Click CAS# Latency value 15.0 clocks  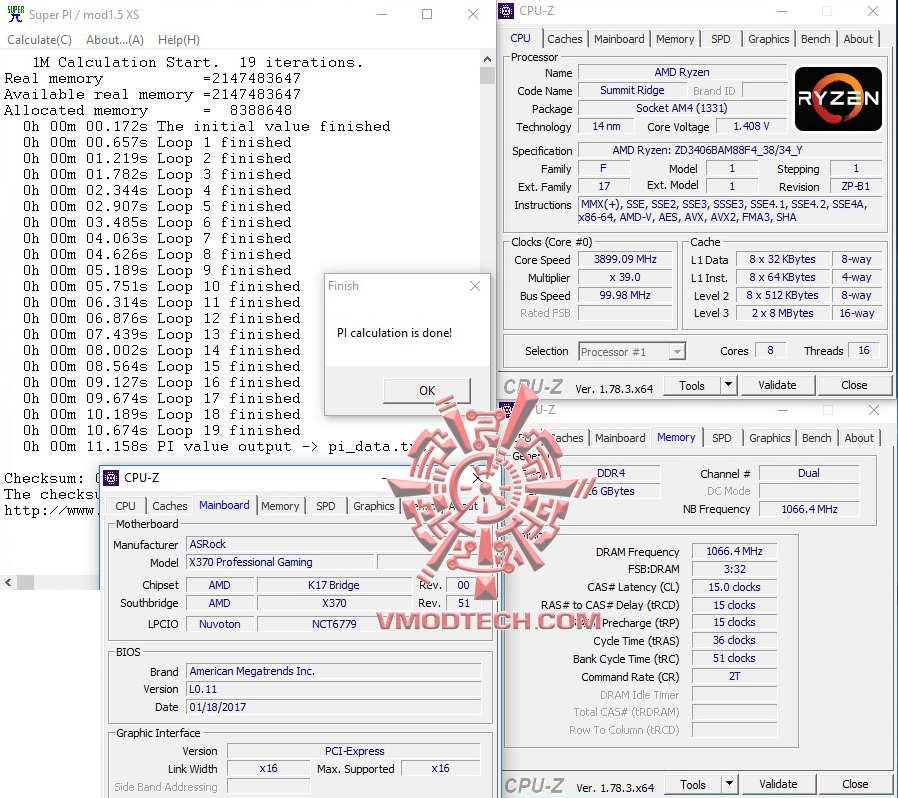pyautogui.click(x=734, y=587)
